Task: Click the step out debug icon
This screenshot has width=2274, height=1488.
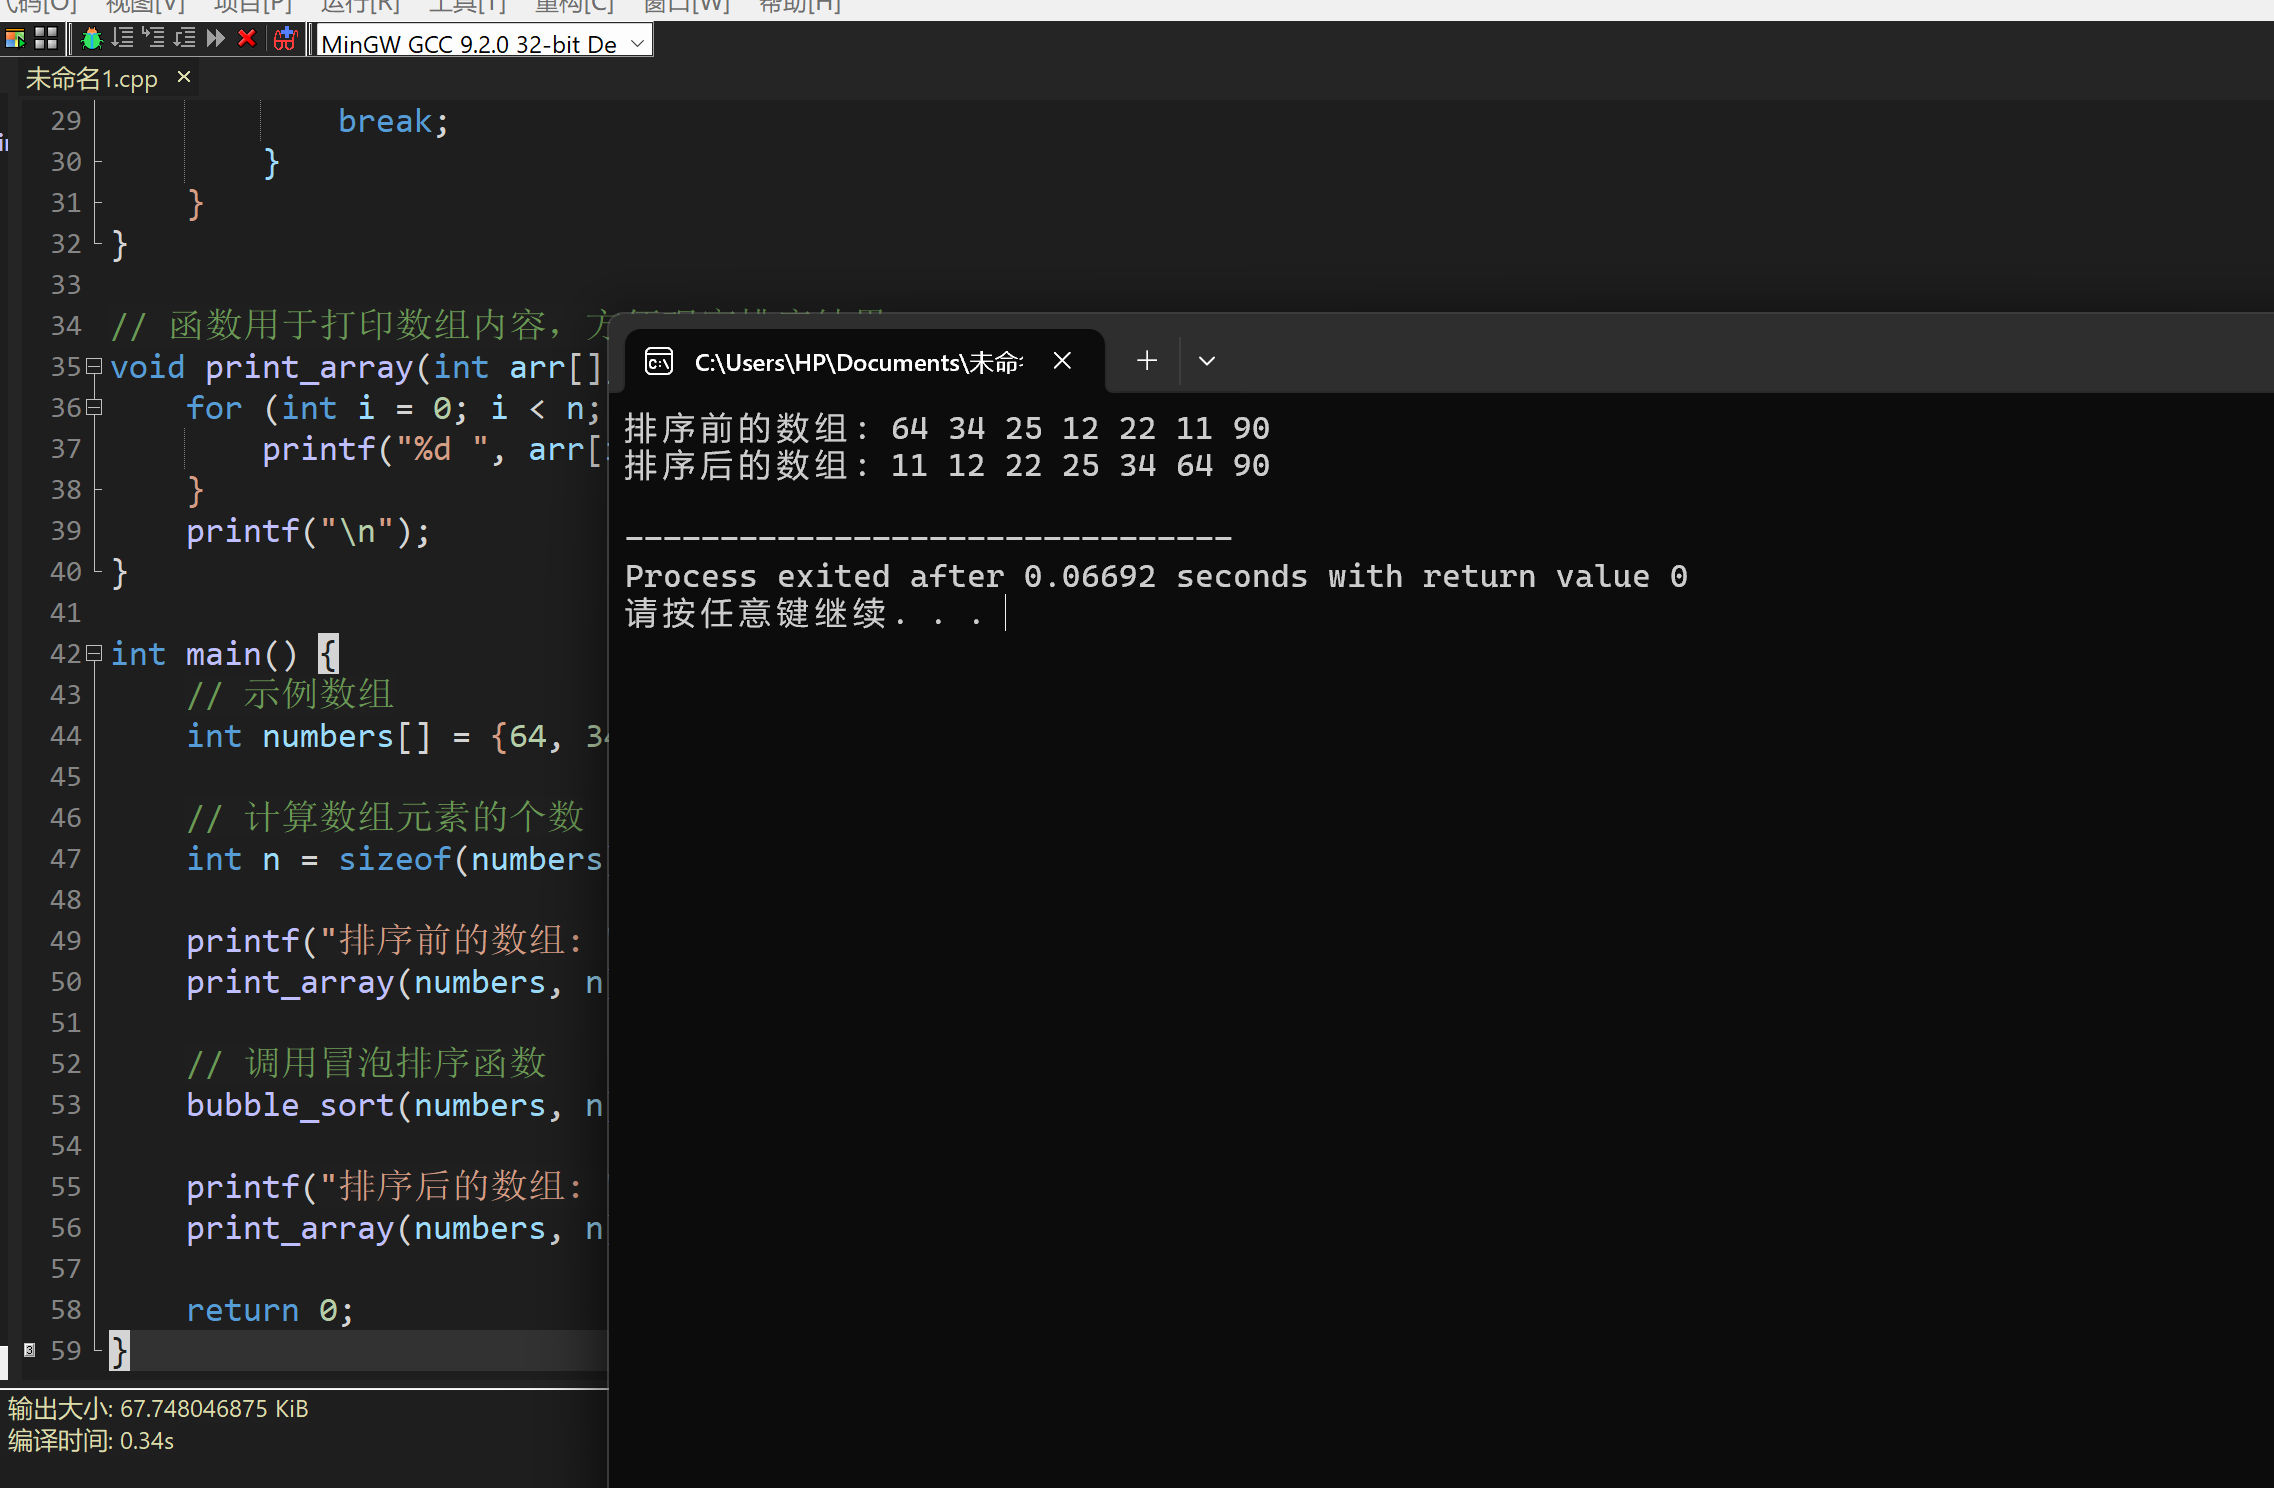Action: coord(184,39)
